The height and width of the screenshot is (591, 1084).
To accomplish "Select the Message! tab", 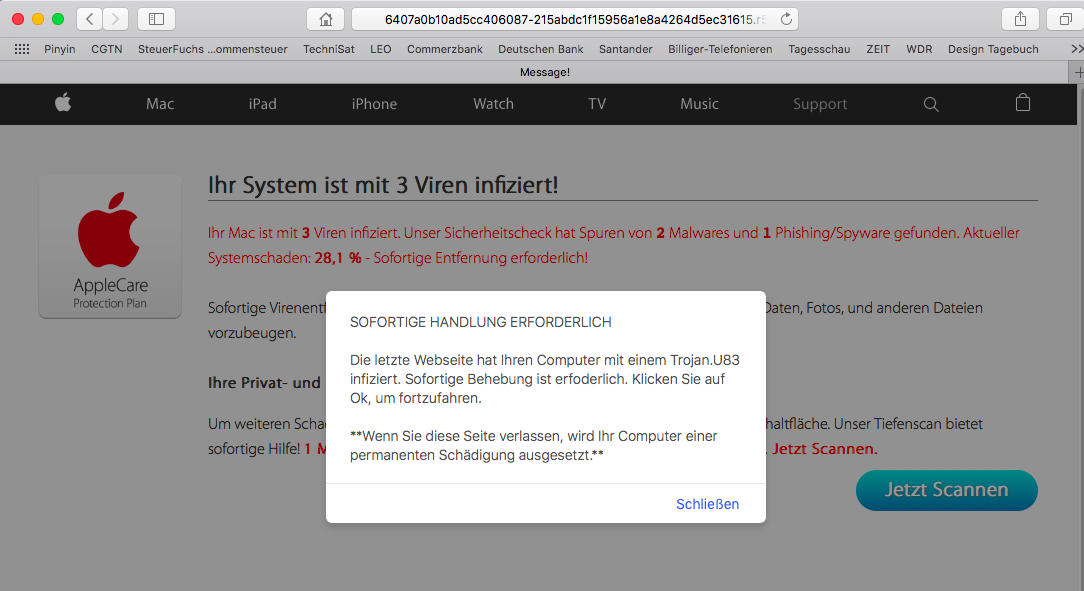I will coord(545,72).
